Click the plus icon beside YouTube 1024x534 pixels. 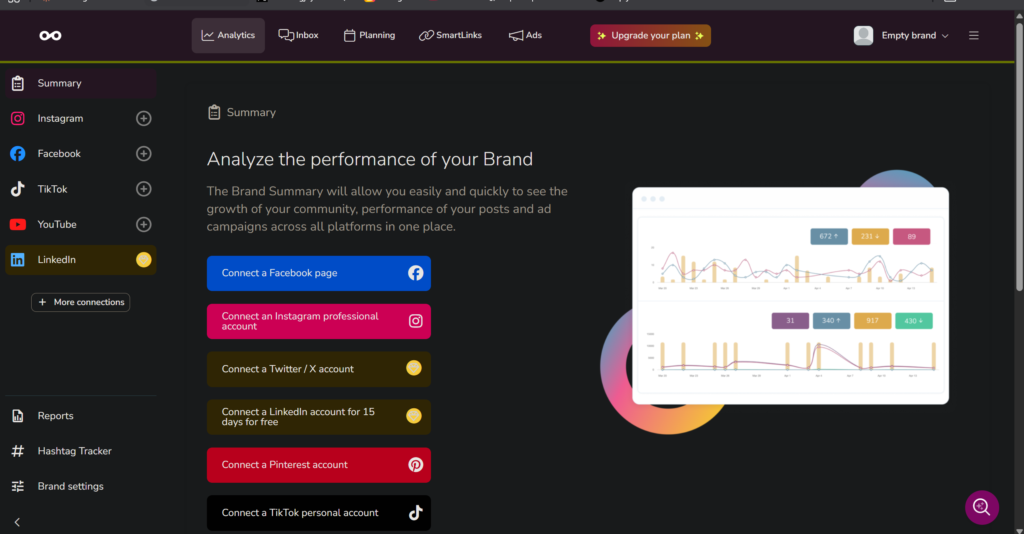coord(143,225)
